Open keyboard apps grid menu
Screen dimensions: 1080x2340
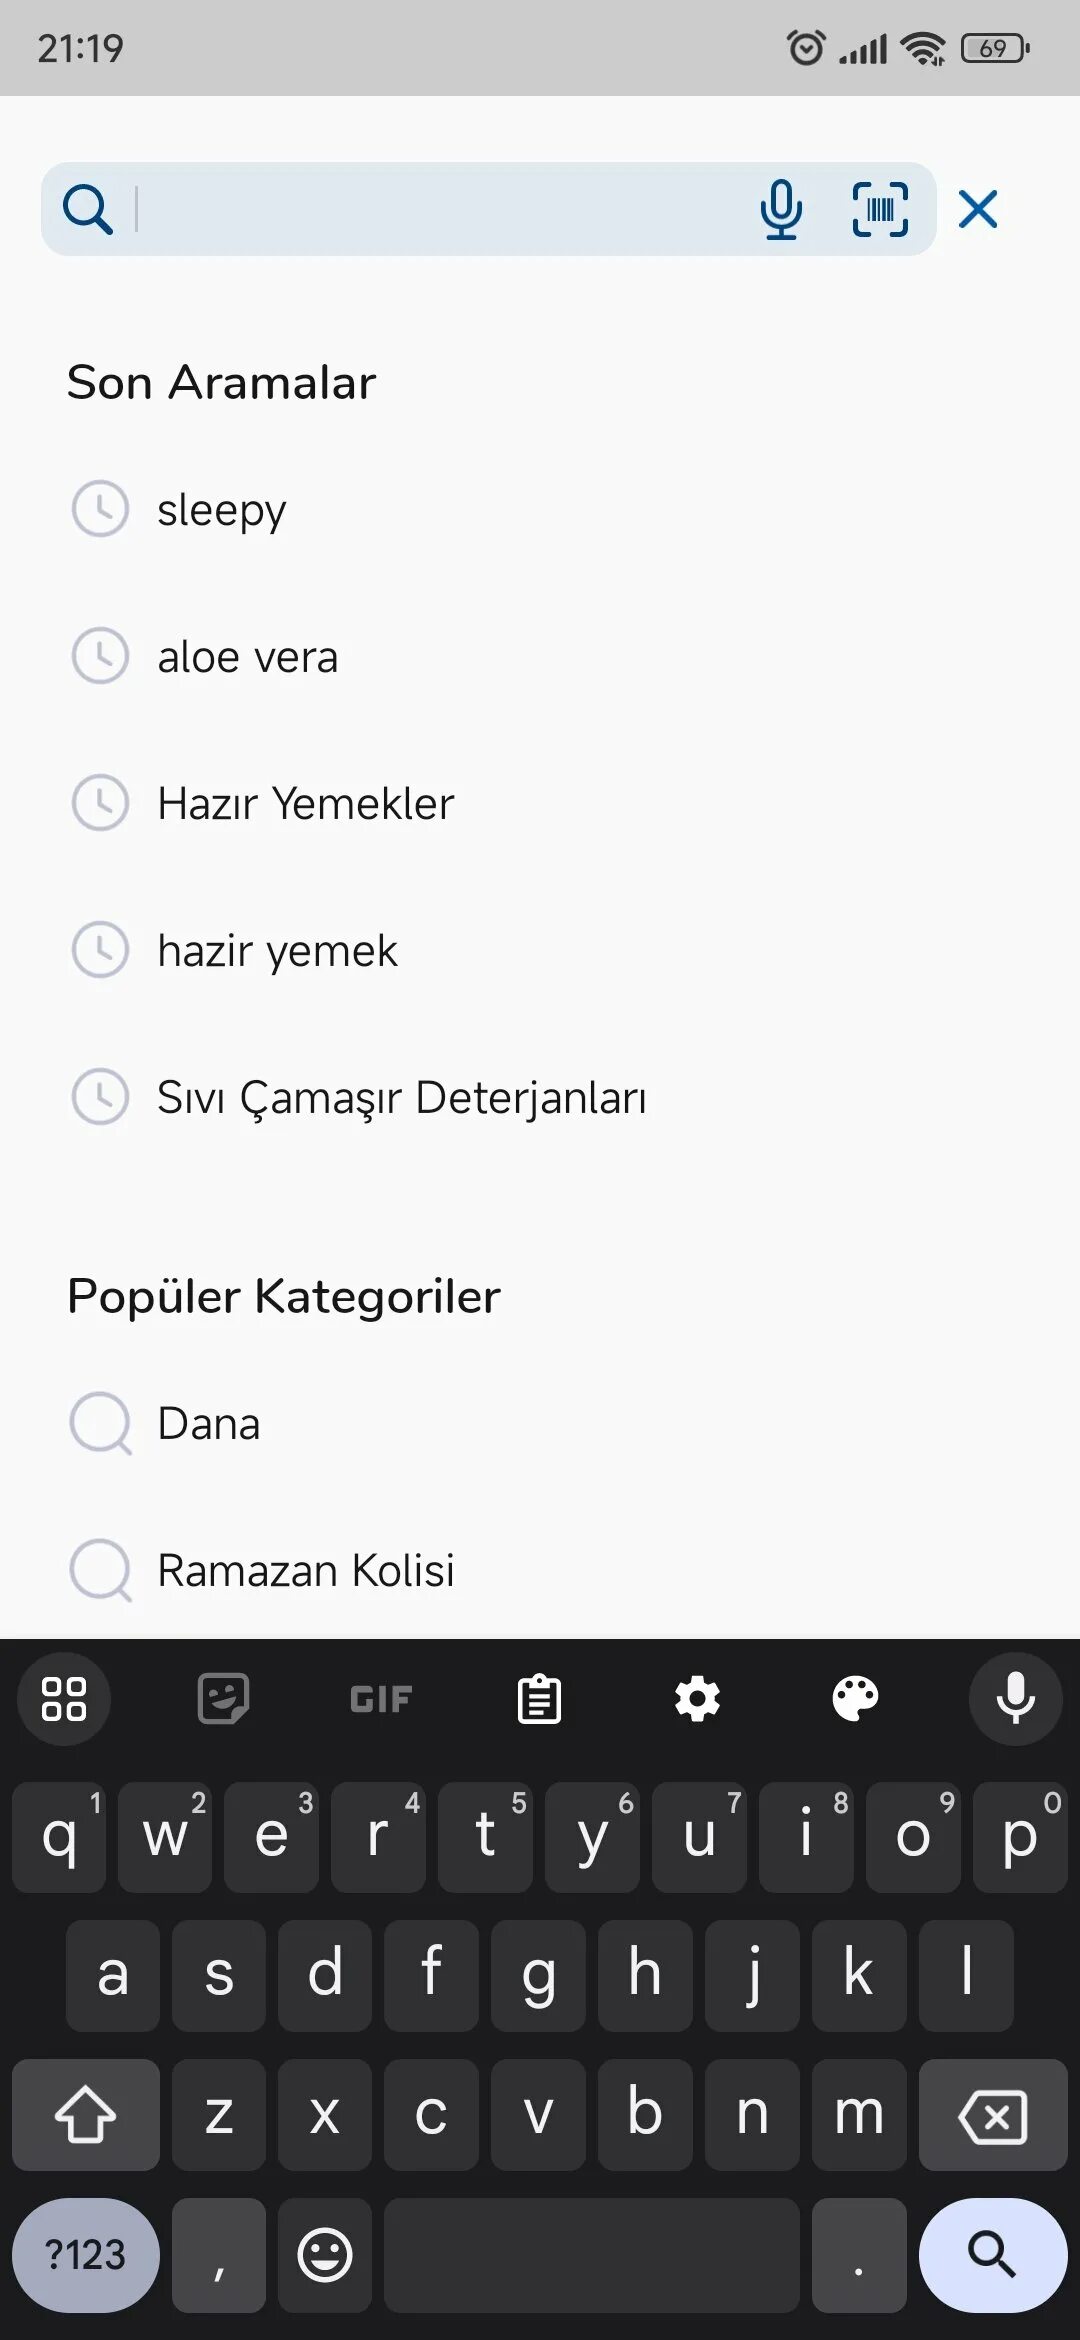coord(64,1699)
